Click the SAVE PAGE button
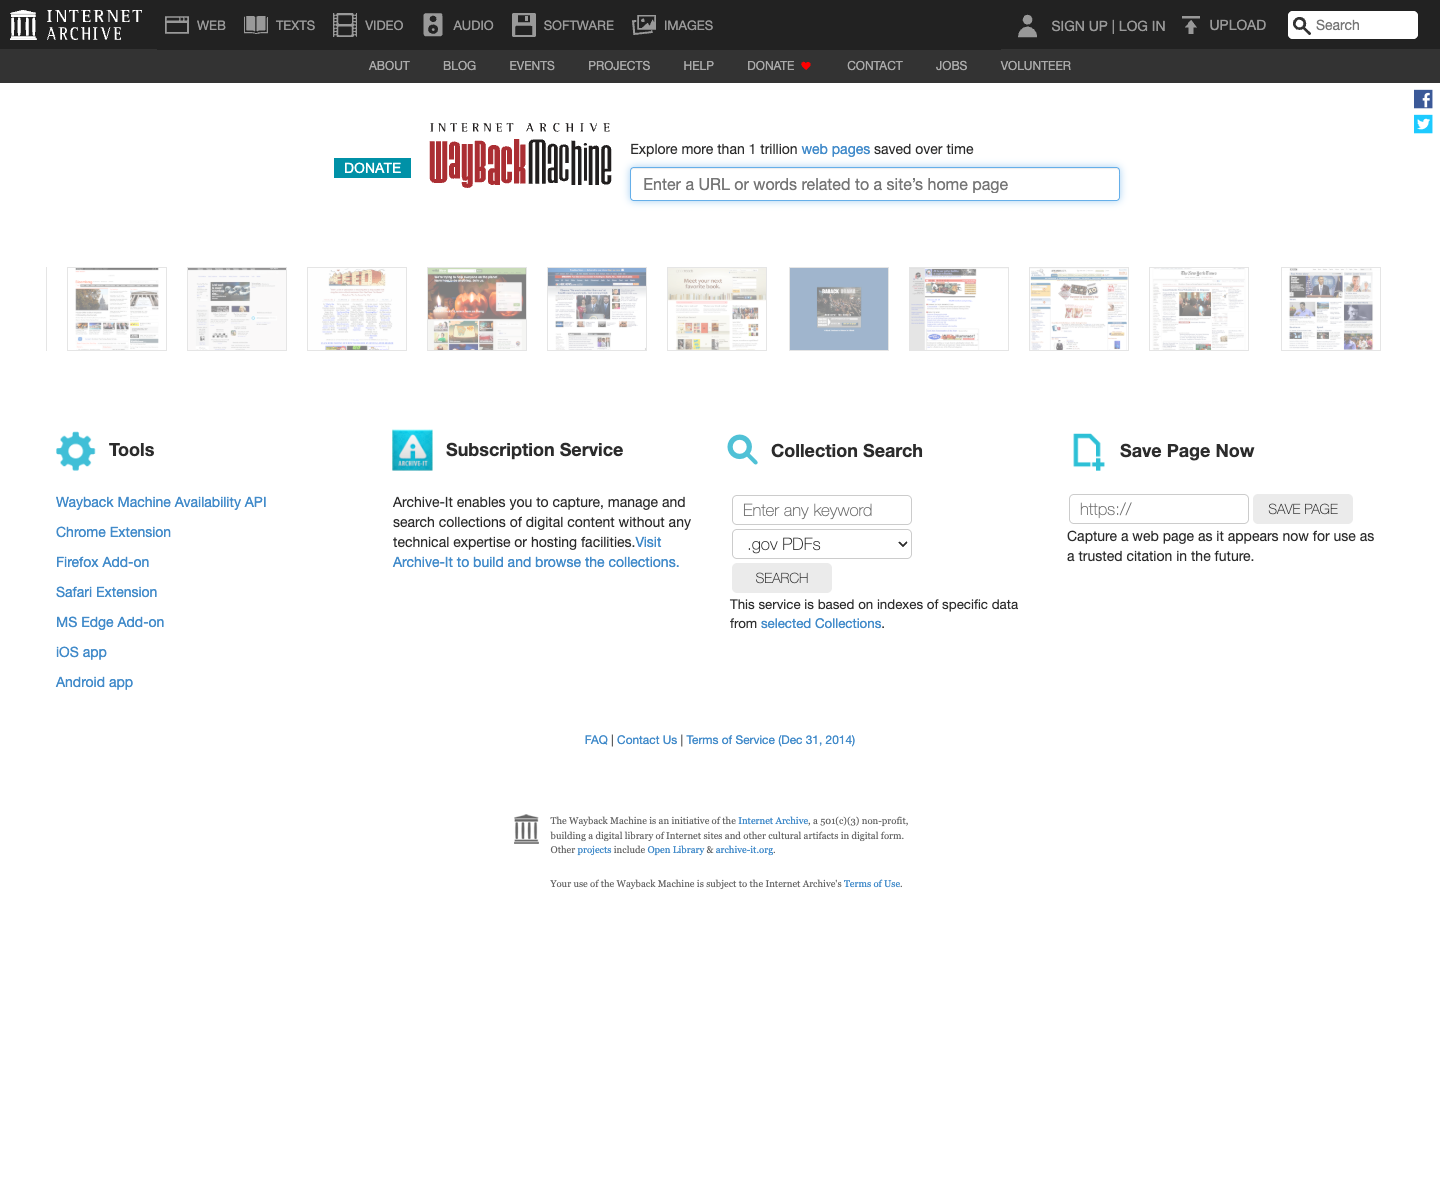This screenshot has width=1440, height=1200. [1303, 509]
